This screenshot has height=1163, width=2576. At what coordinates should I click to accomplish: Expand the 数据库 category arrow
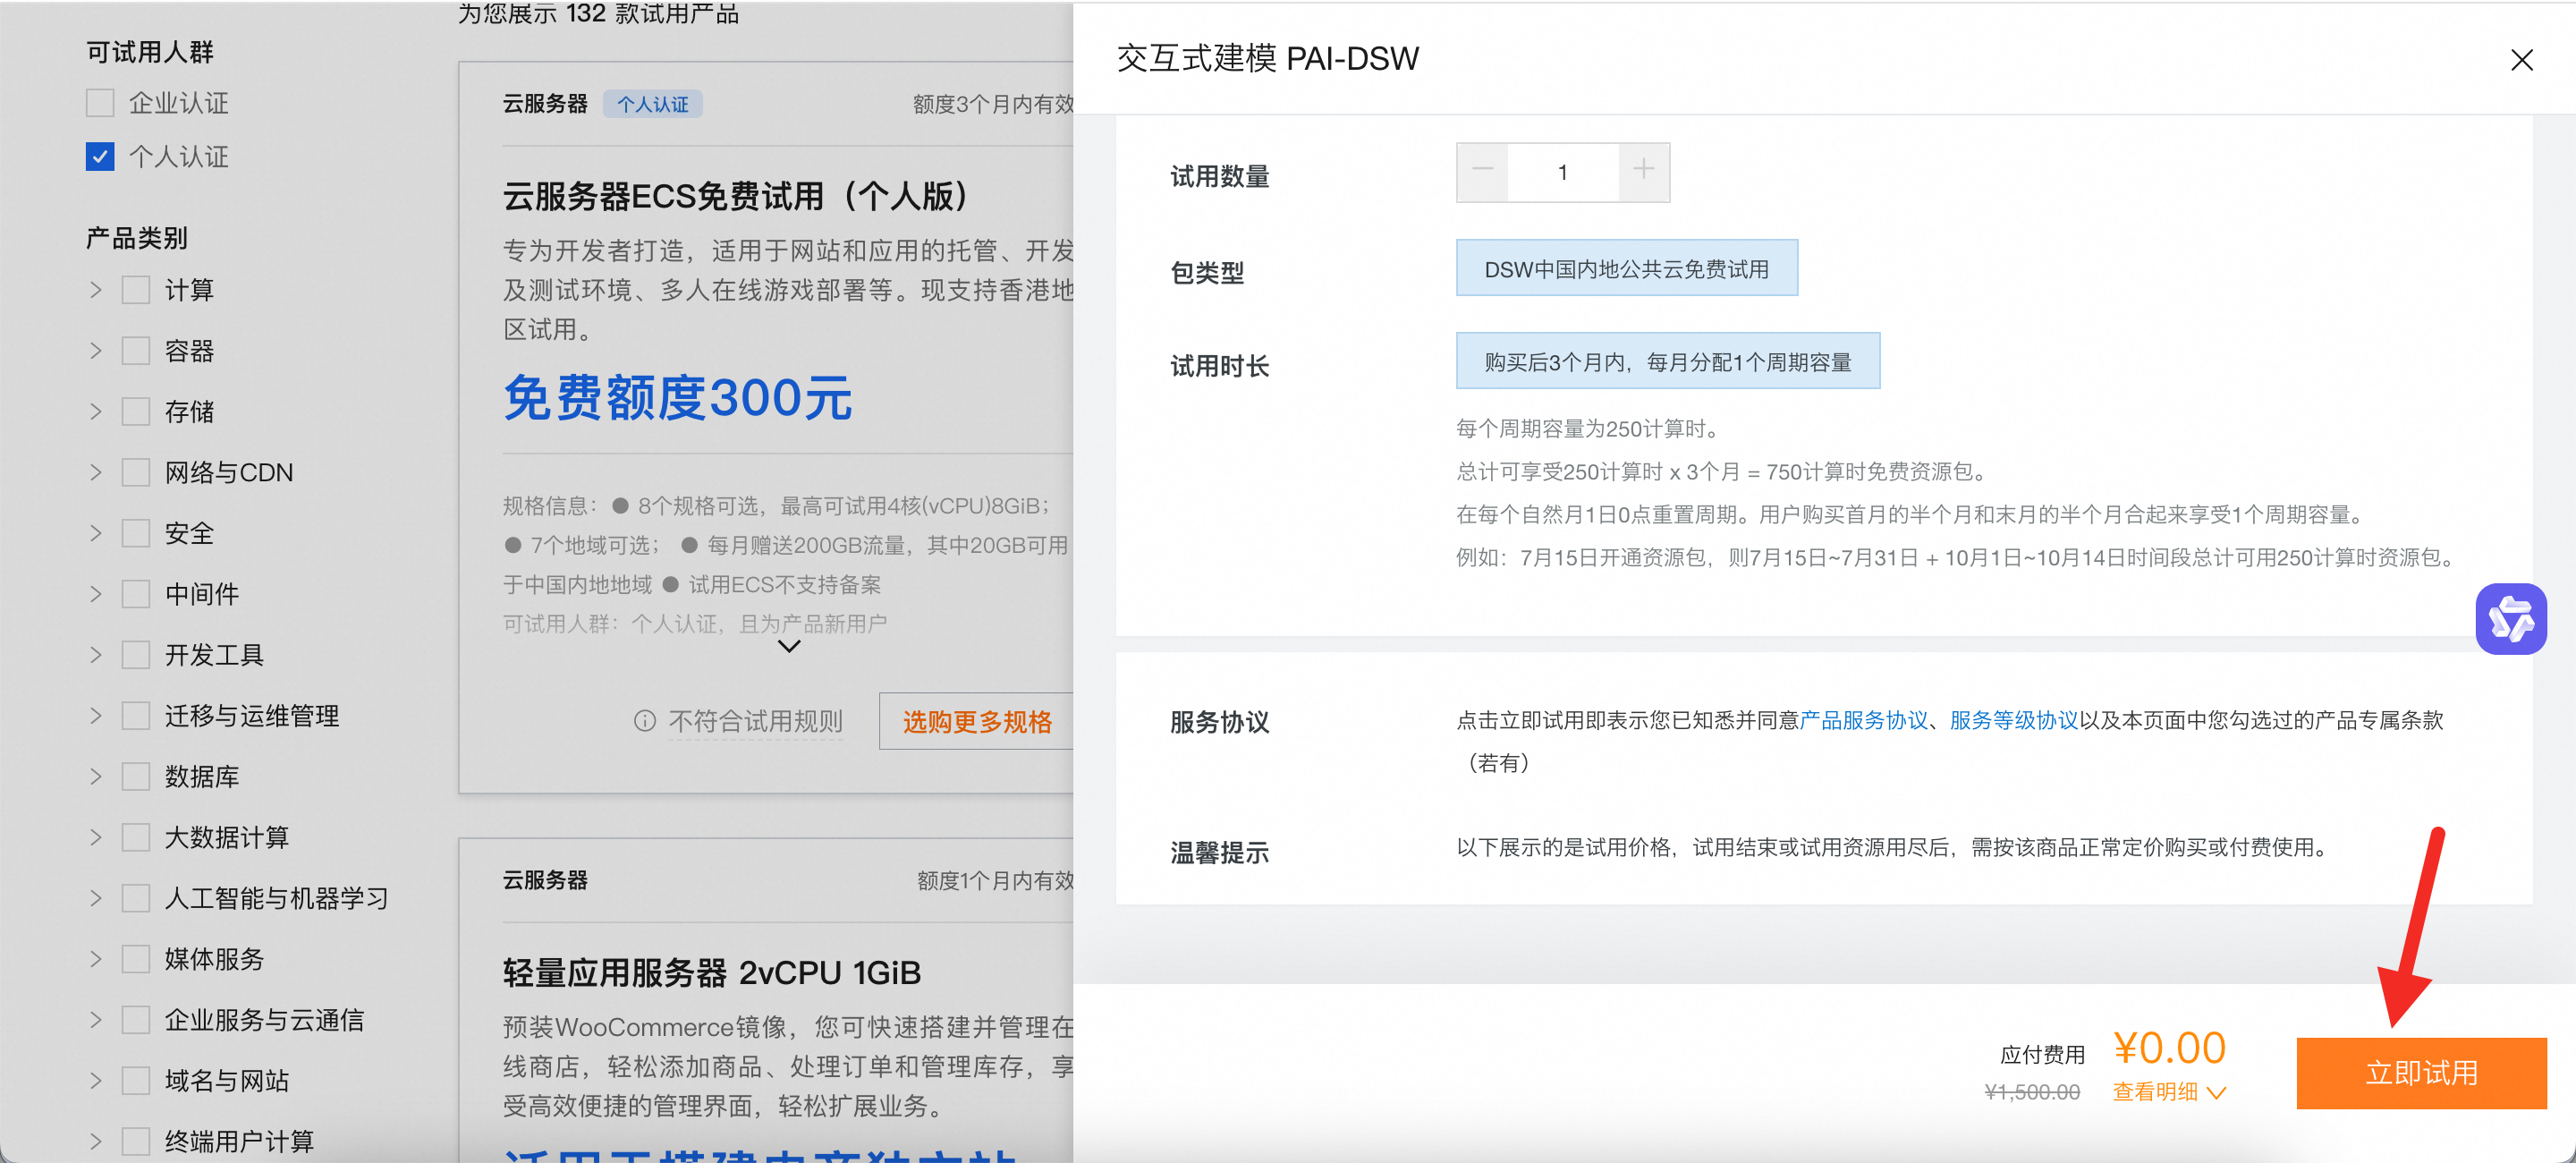[96, 776]
